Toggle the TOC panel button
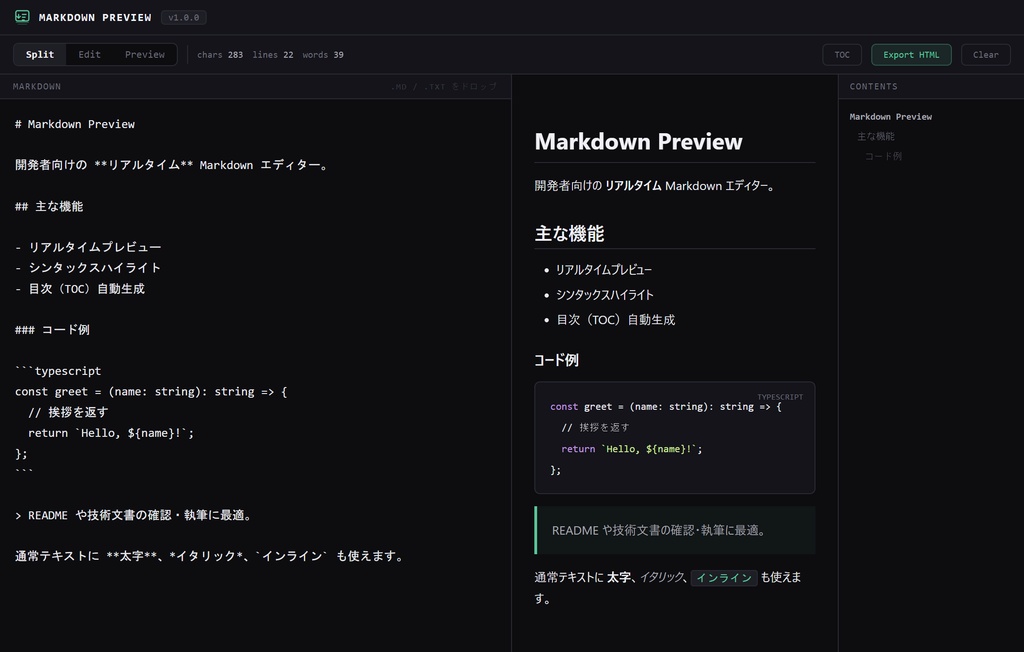 click(x=842, y=55)
